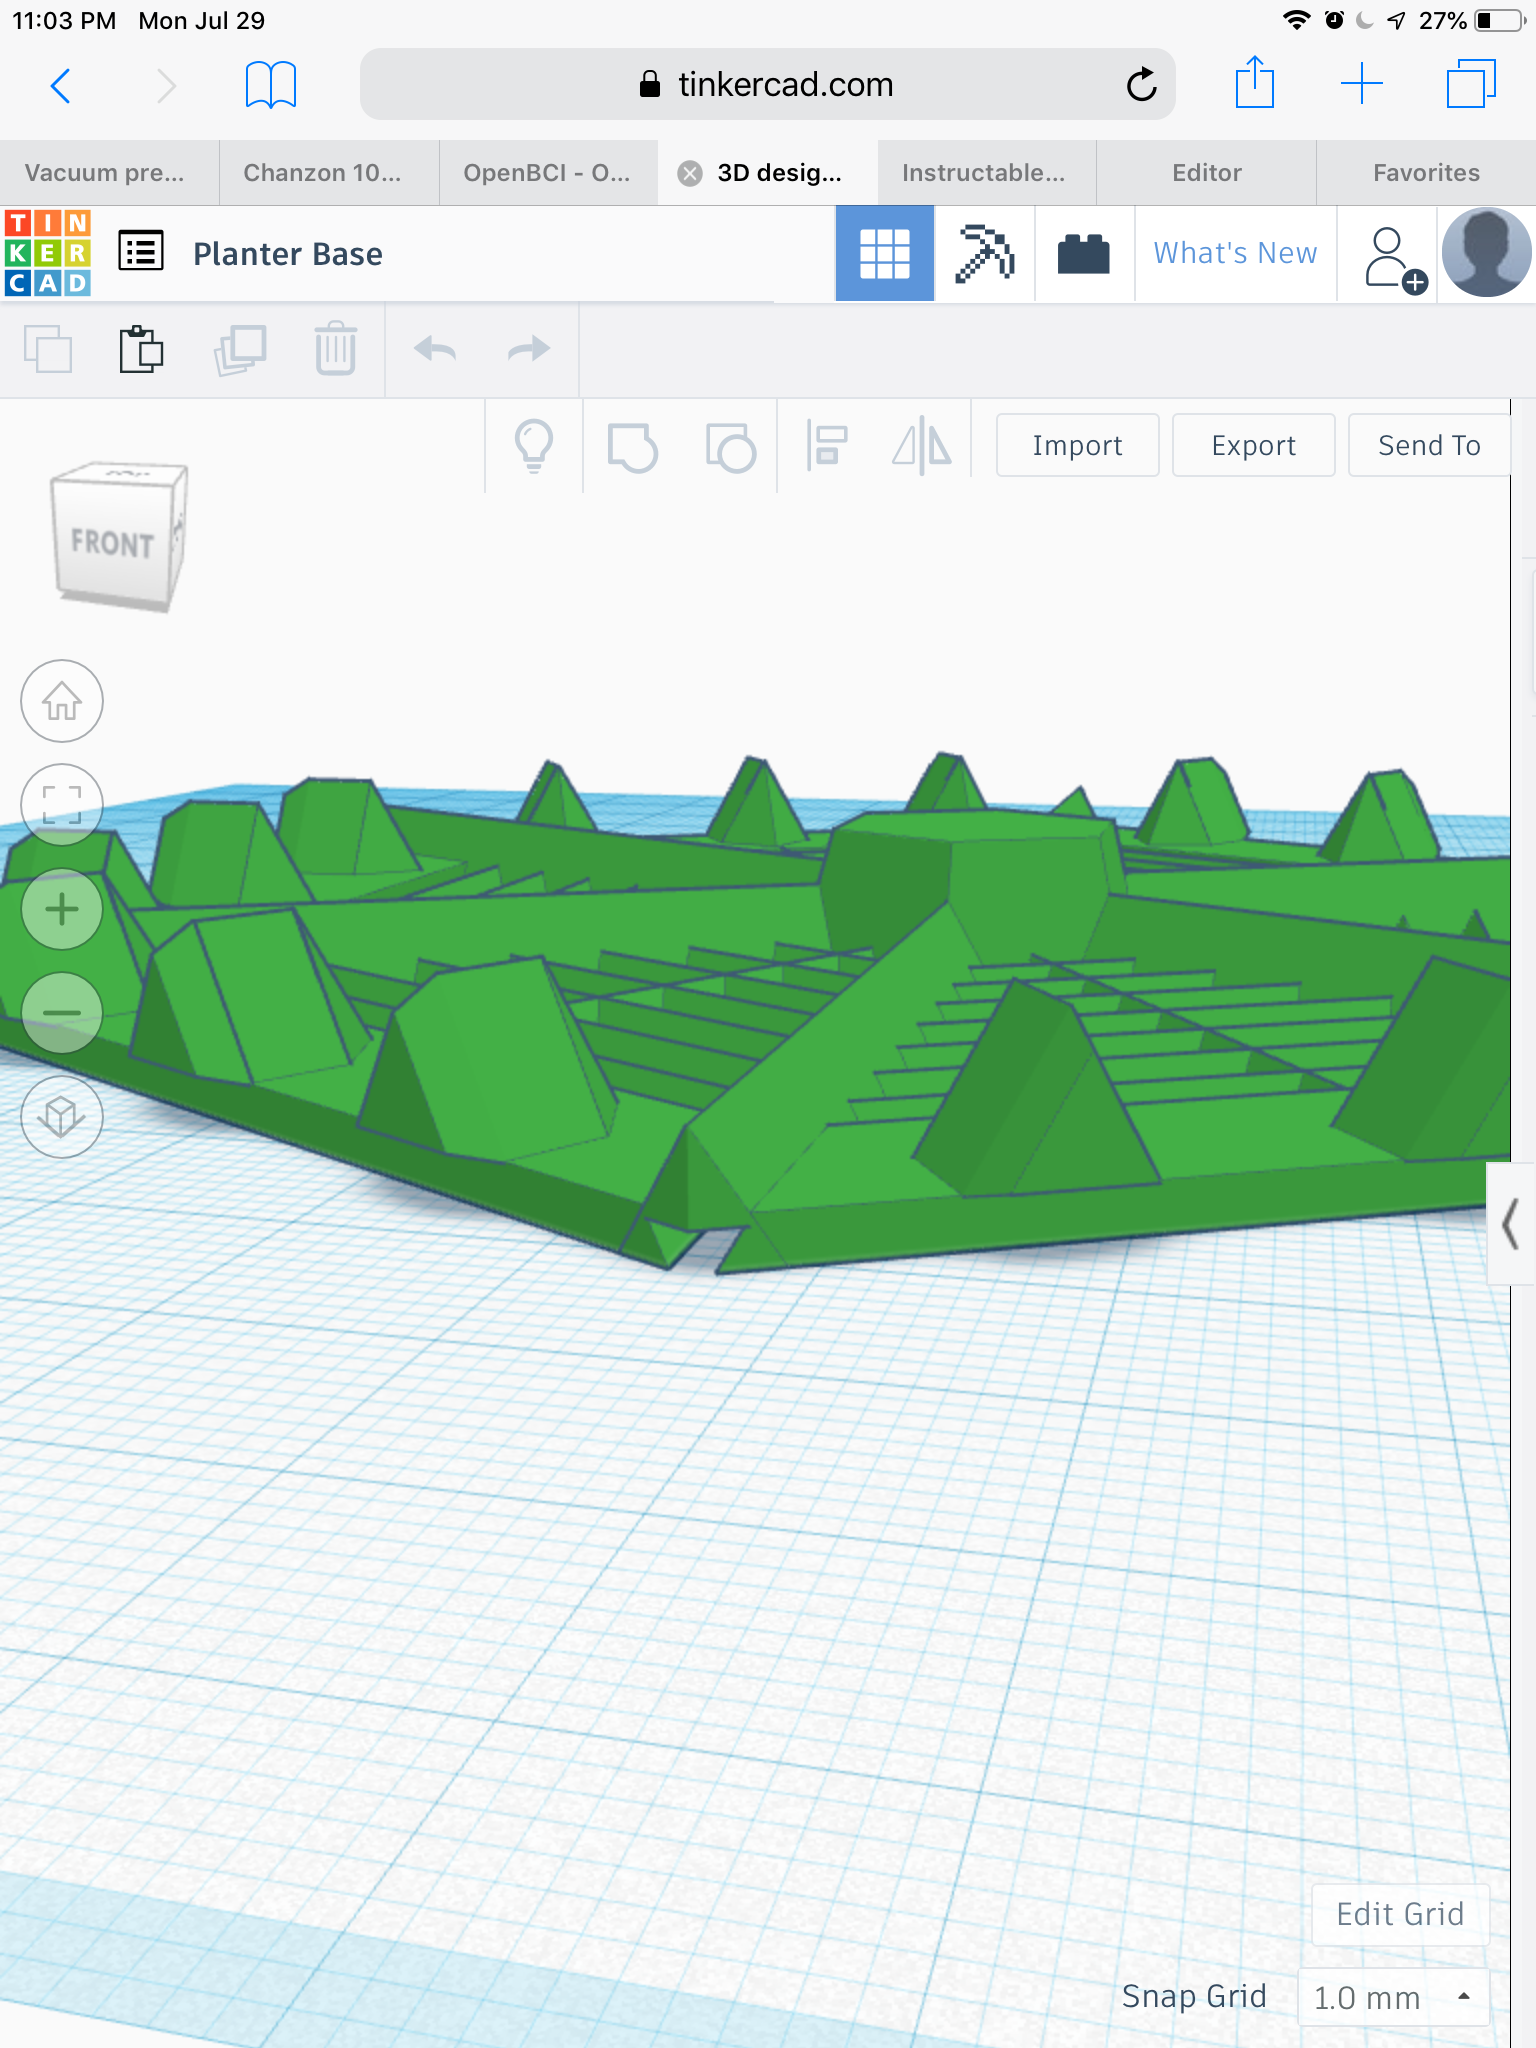Open the What's New link

1235,253
